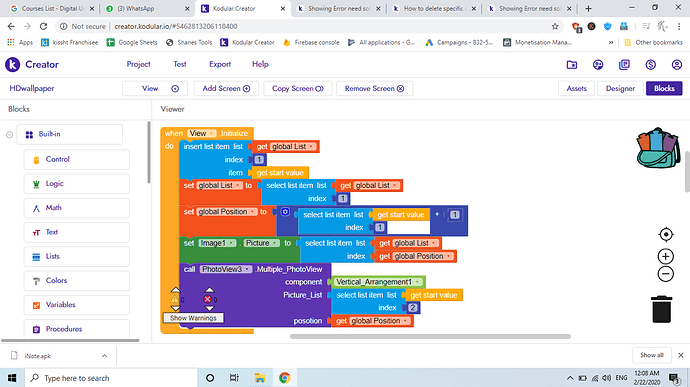Open the global List variable dropdown in the set block

tap(219, 185)
